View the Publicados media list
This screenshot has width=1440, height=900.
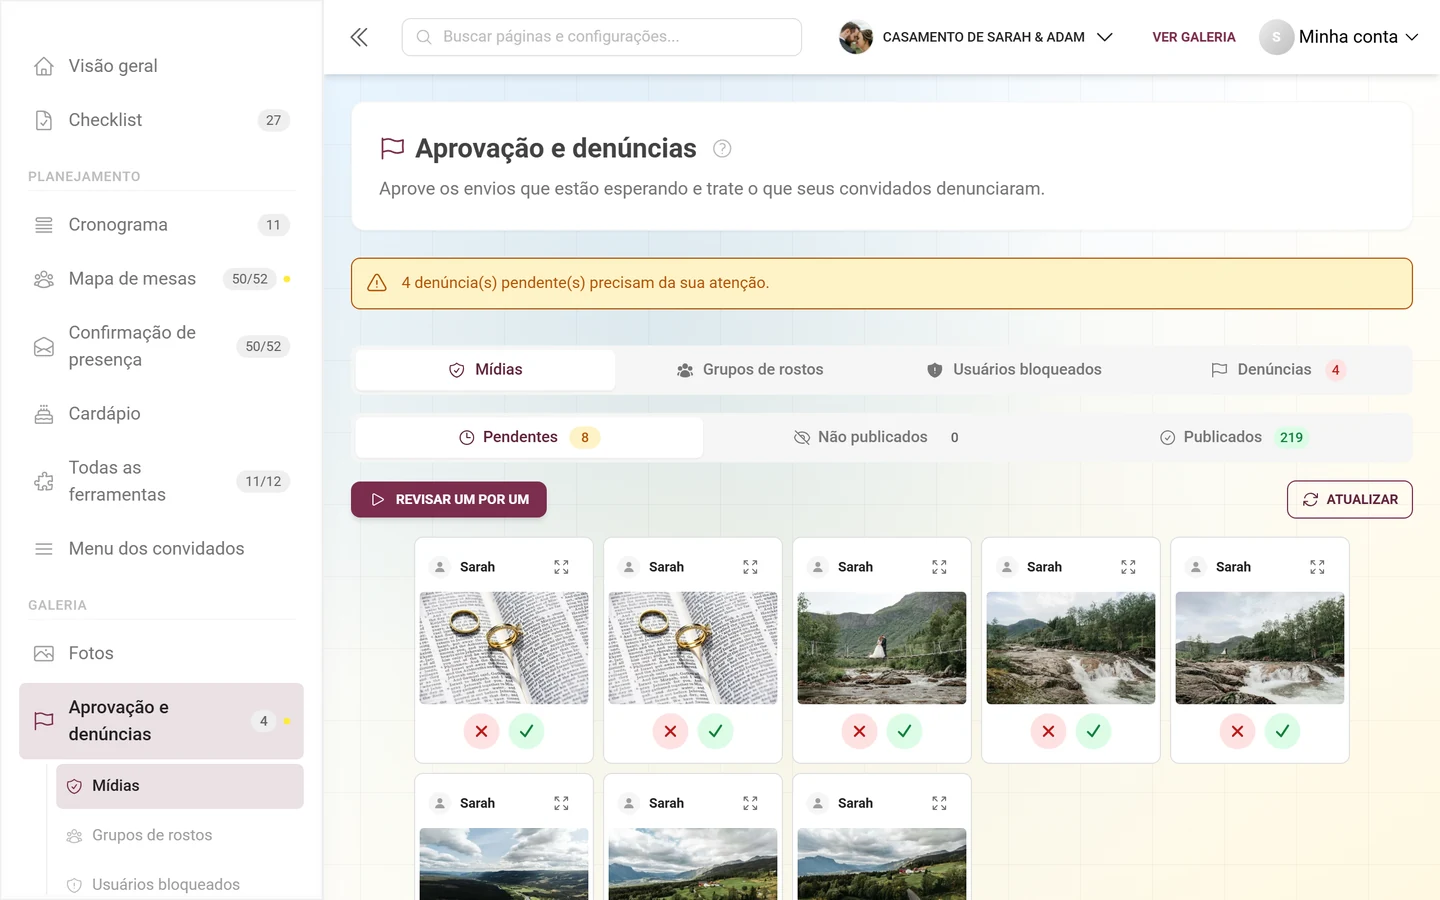pos(1234,437)
